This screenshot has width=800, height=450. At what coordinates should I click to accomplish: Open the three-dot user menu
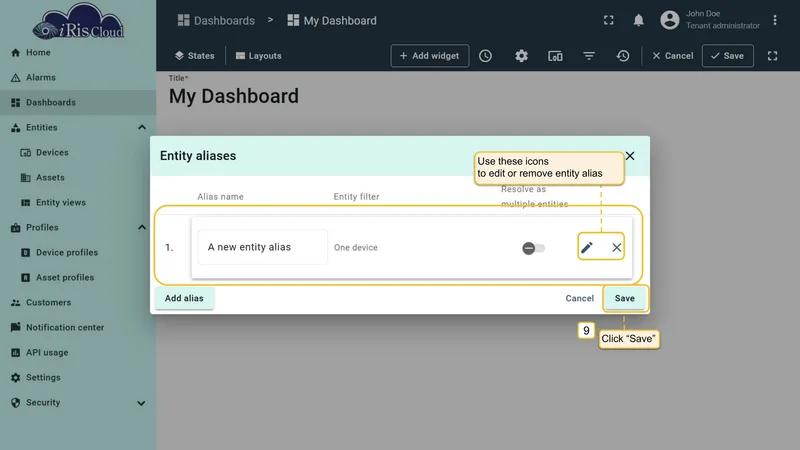774,20
